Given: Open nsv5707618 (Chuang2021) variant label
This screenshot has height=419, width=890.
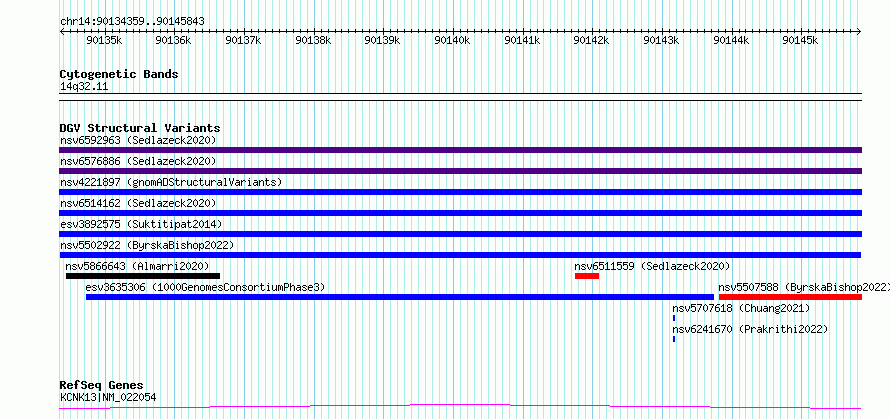Looking at the screenshot, I should [741, 308].
